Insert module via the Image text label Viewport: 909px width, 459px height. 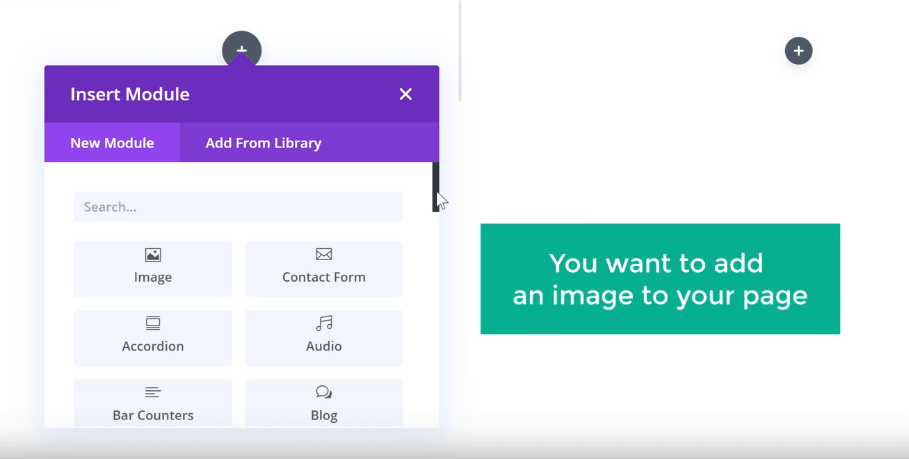153,278
